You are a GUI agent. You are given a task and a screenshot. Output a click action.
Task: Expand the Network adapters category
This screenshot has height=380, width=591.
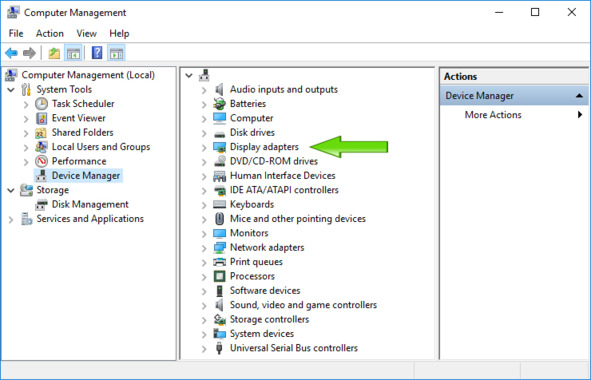click(x=204, y=248)
